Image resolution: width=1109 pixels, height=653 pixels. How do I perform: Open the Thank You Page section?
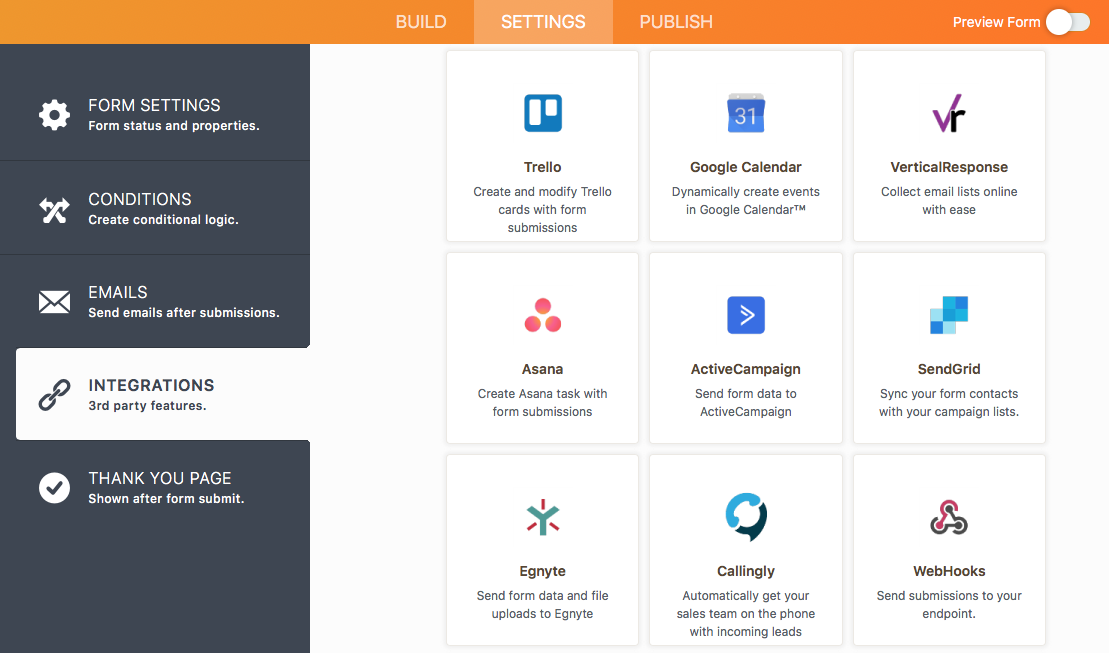pyautogui.click(x=155, y=487)
